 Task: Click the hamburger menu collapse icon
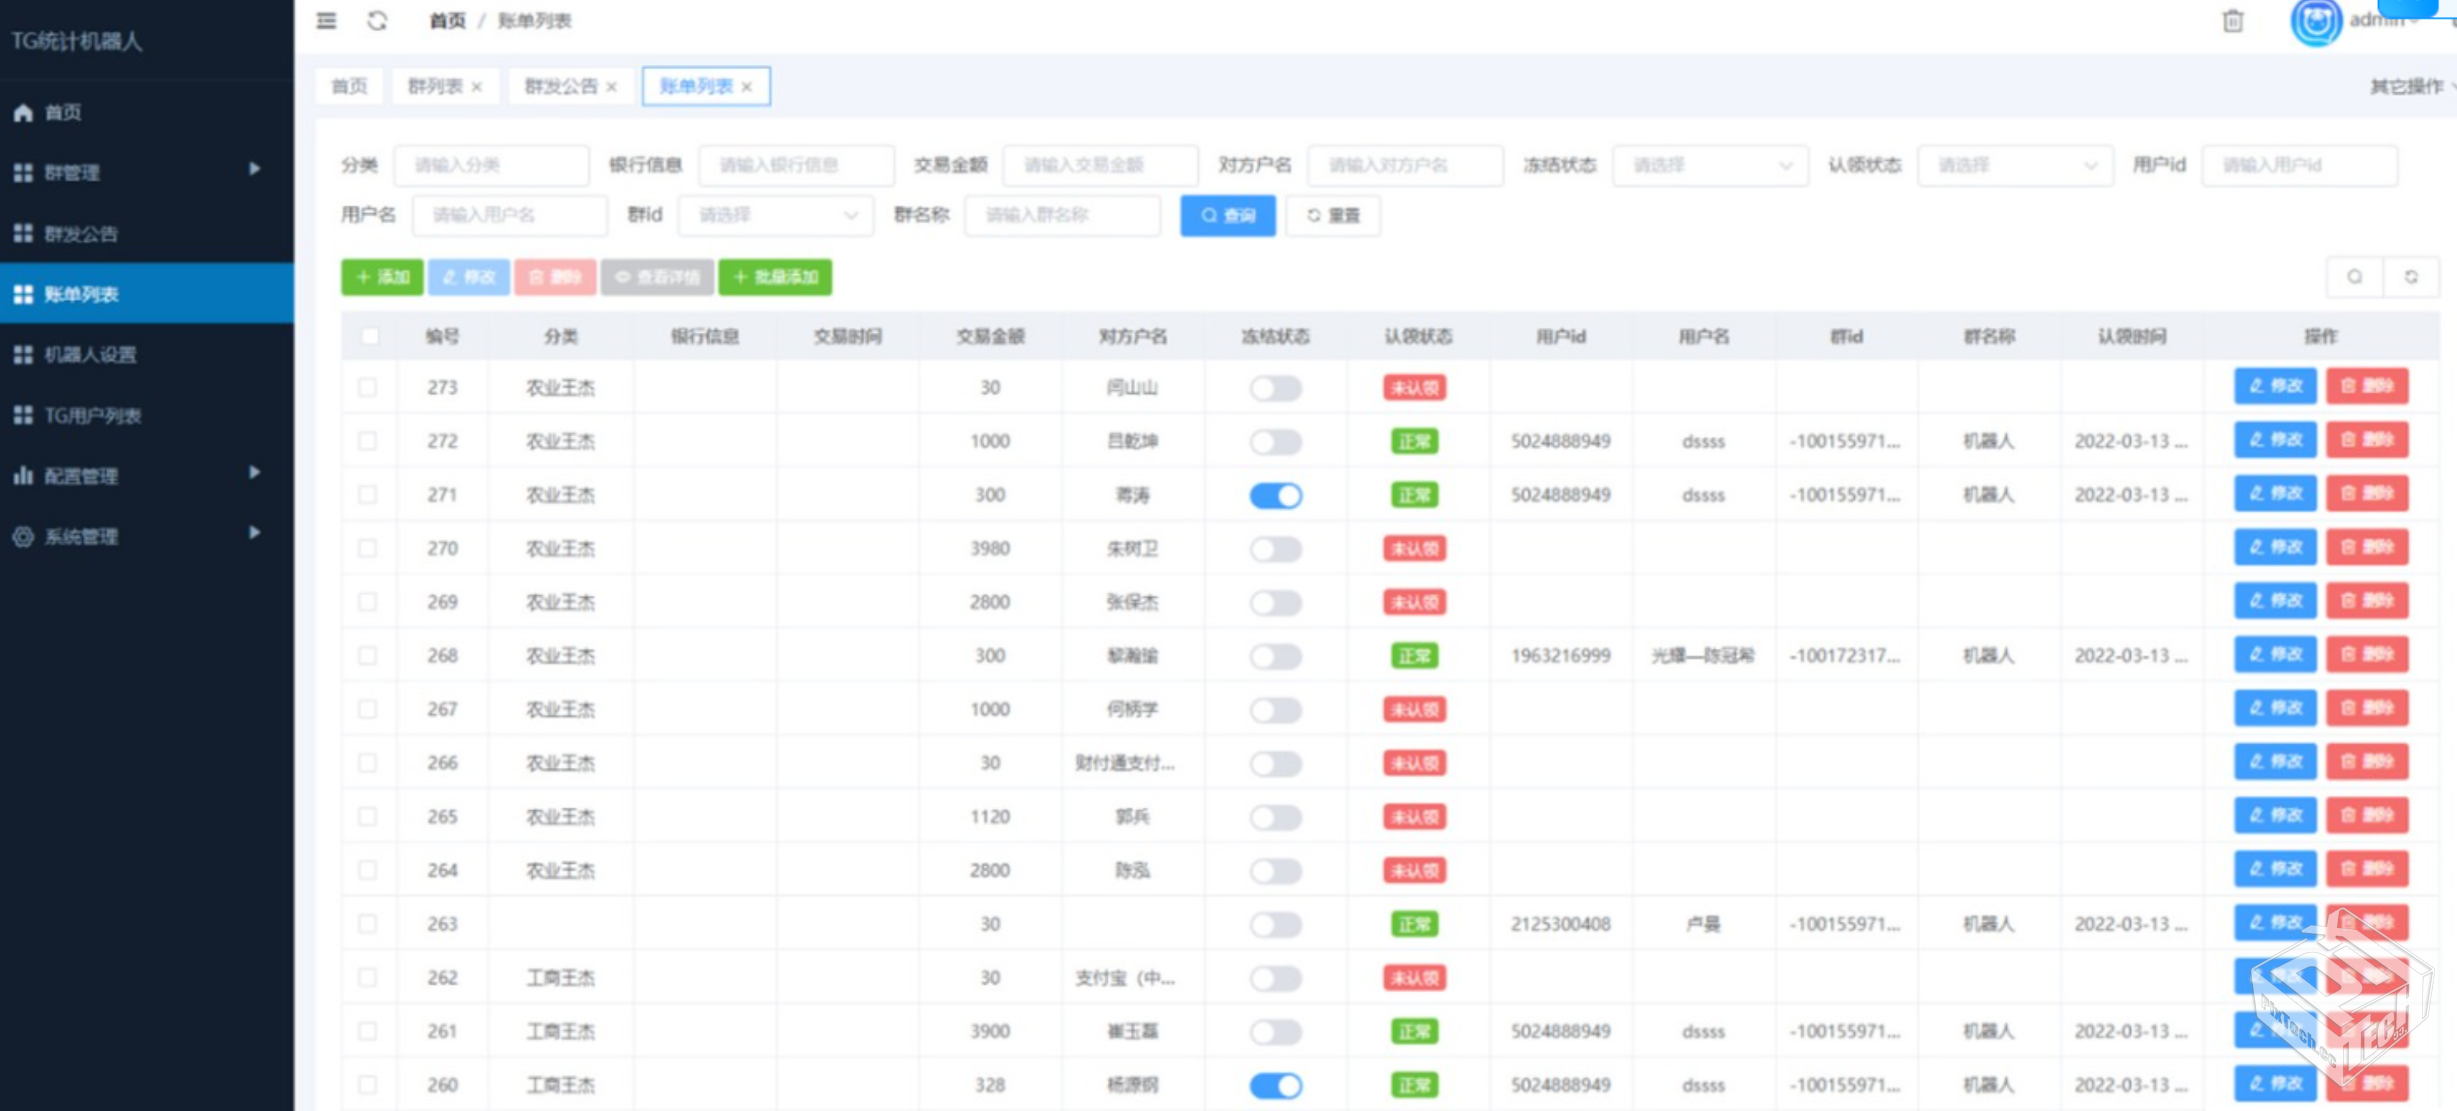(326, 20)
